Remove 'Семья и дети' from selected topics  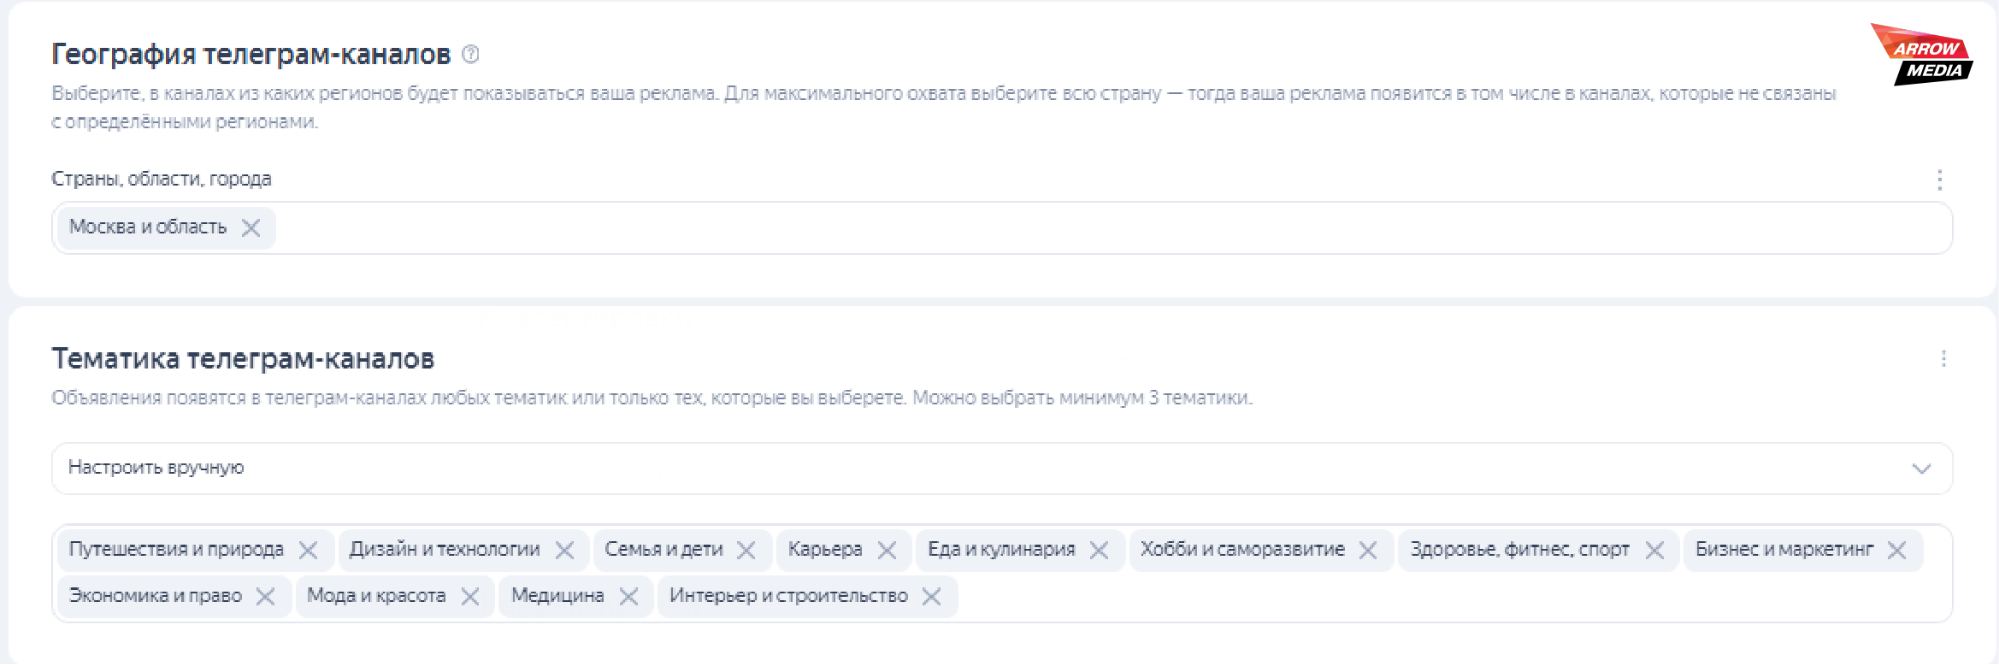coord(746,550)
